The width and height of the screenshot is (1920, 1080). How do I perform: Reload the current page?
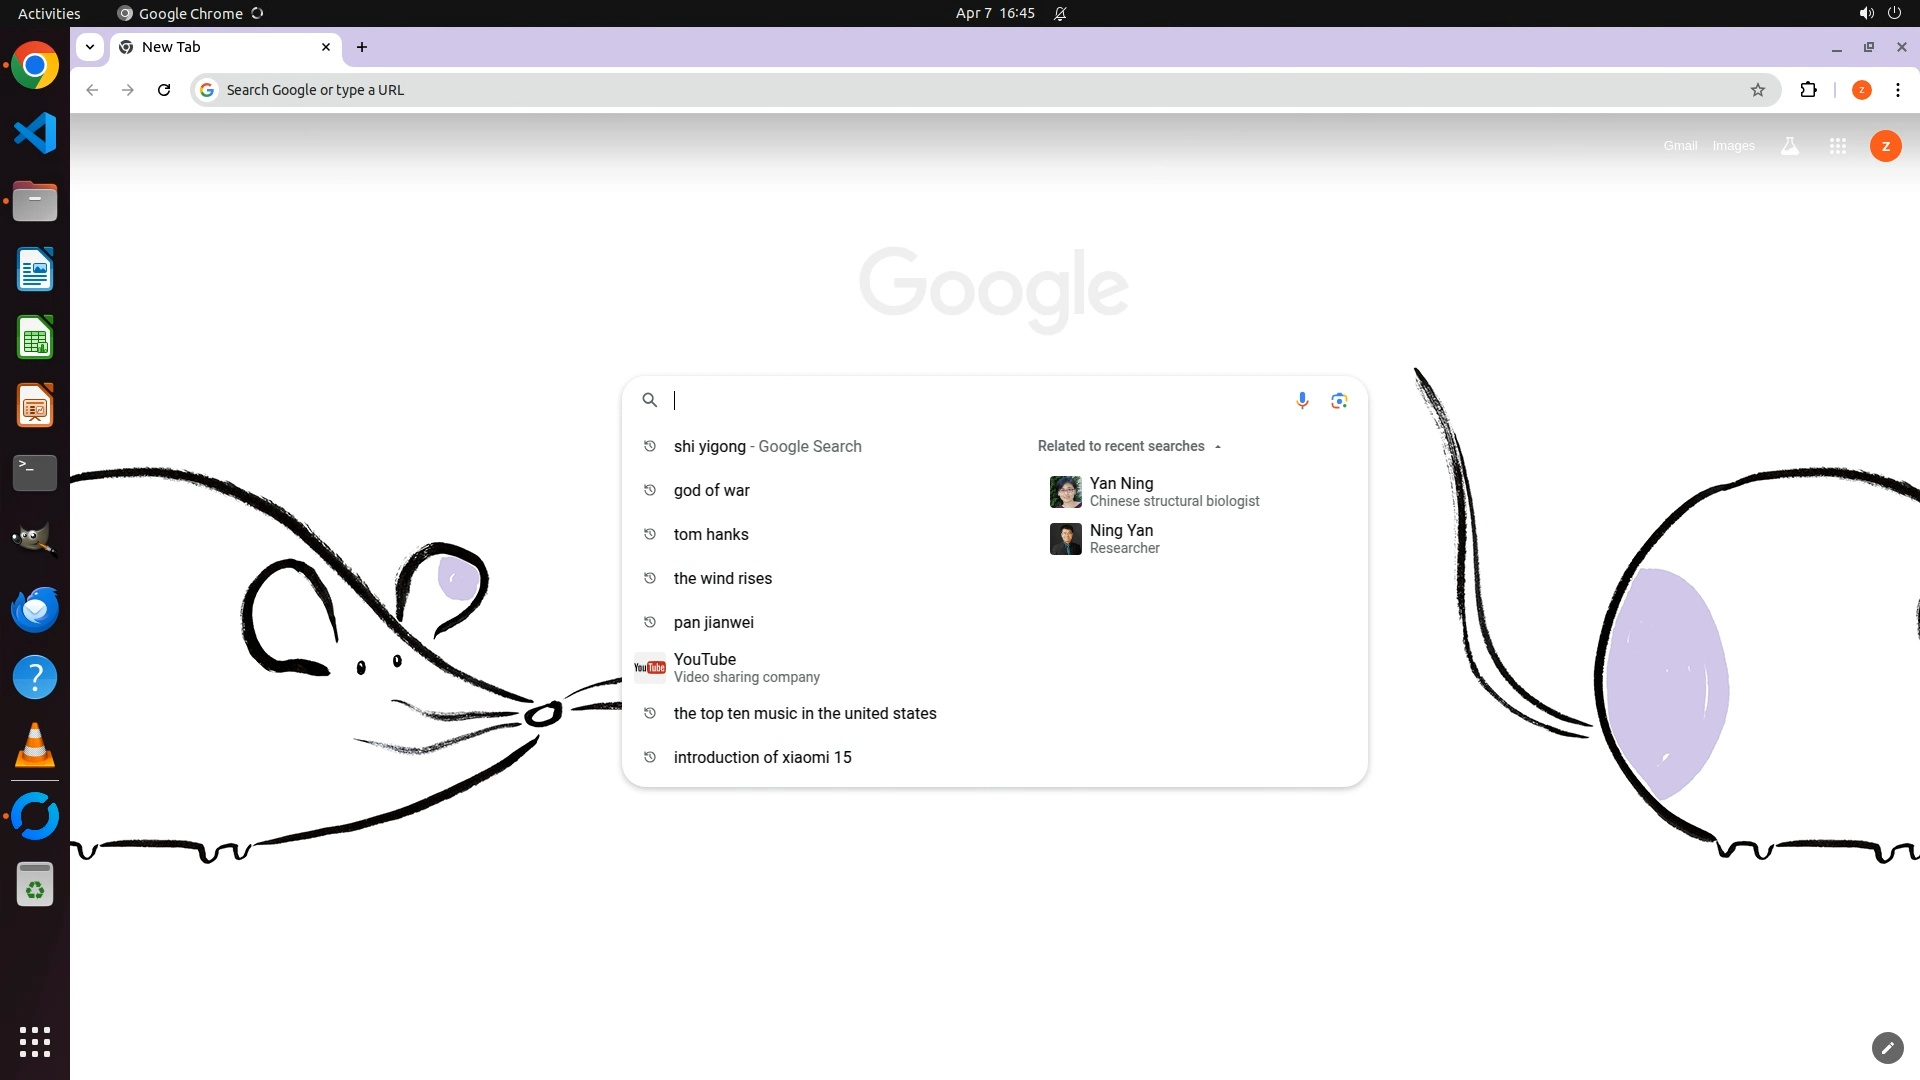[164, 90]
